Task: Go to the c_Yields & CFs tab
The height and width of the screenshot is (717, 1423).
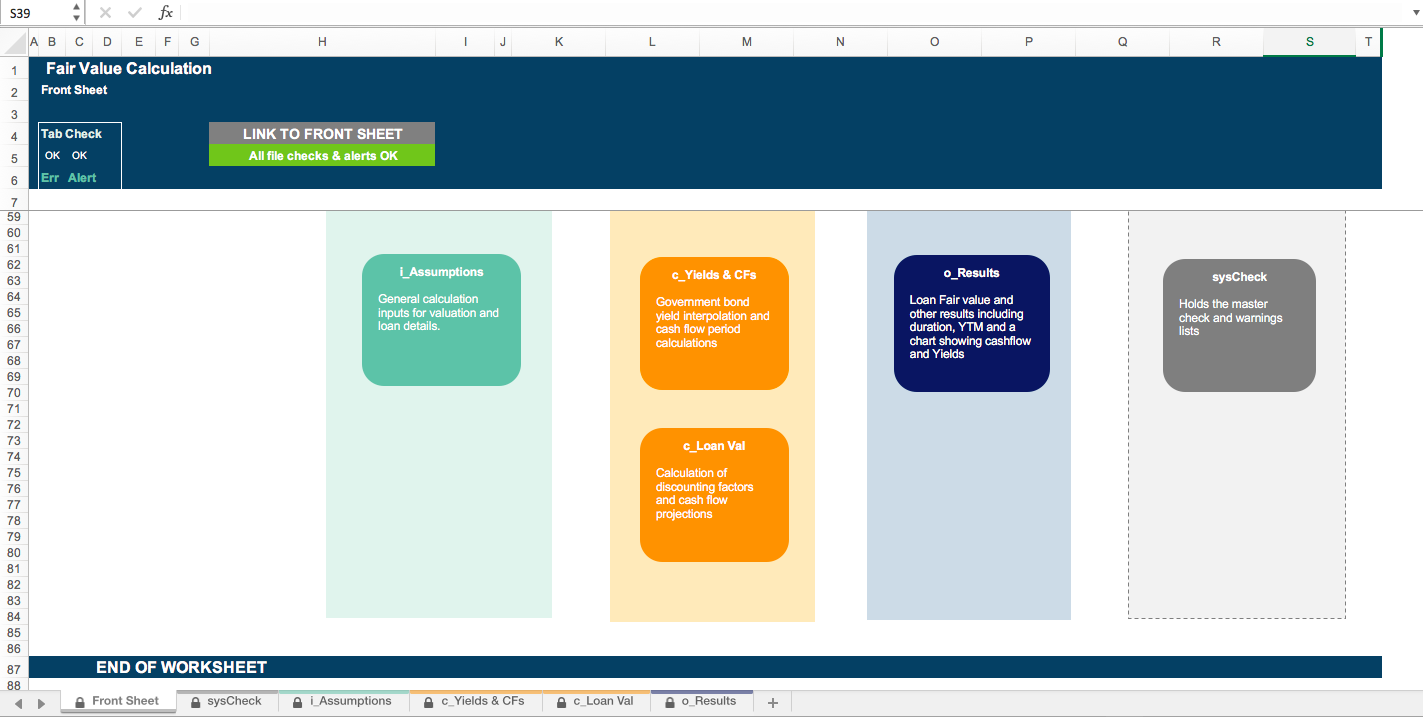Action: (474, 701)
